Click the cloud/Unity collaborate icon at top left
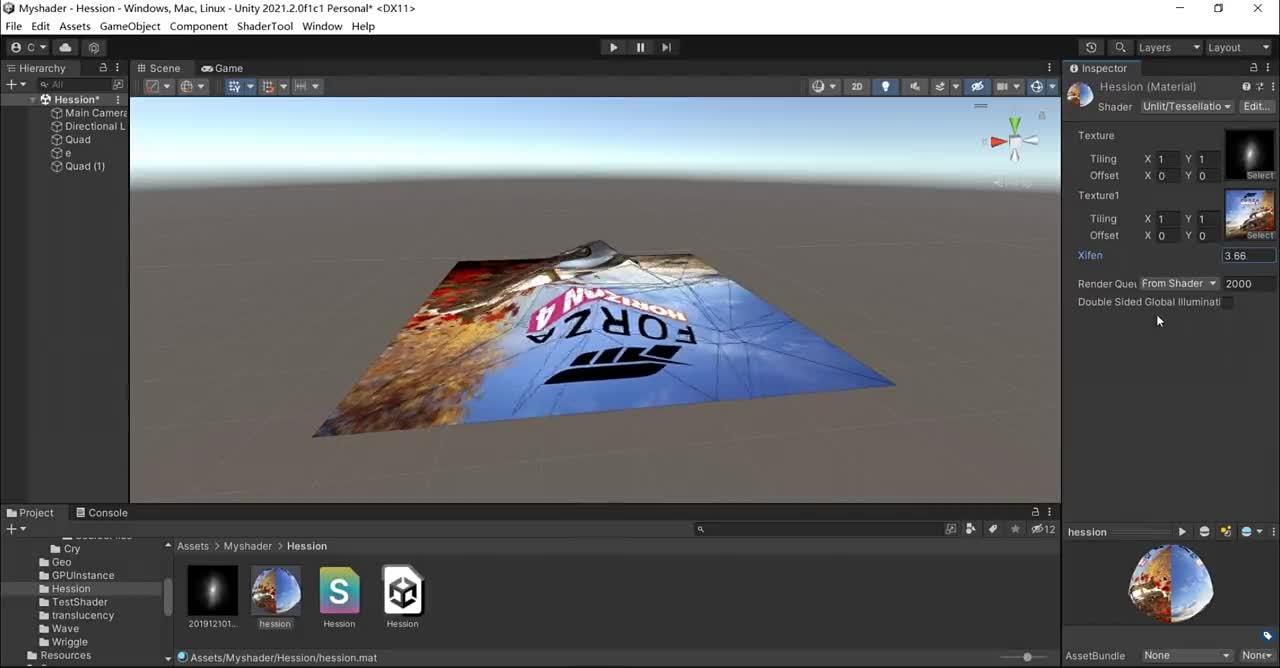 pyautogui.click(x=66, y=47)
